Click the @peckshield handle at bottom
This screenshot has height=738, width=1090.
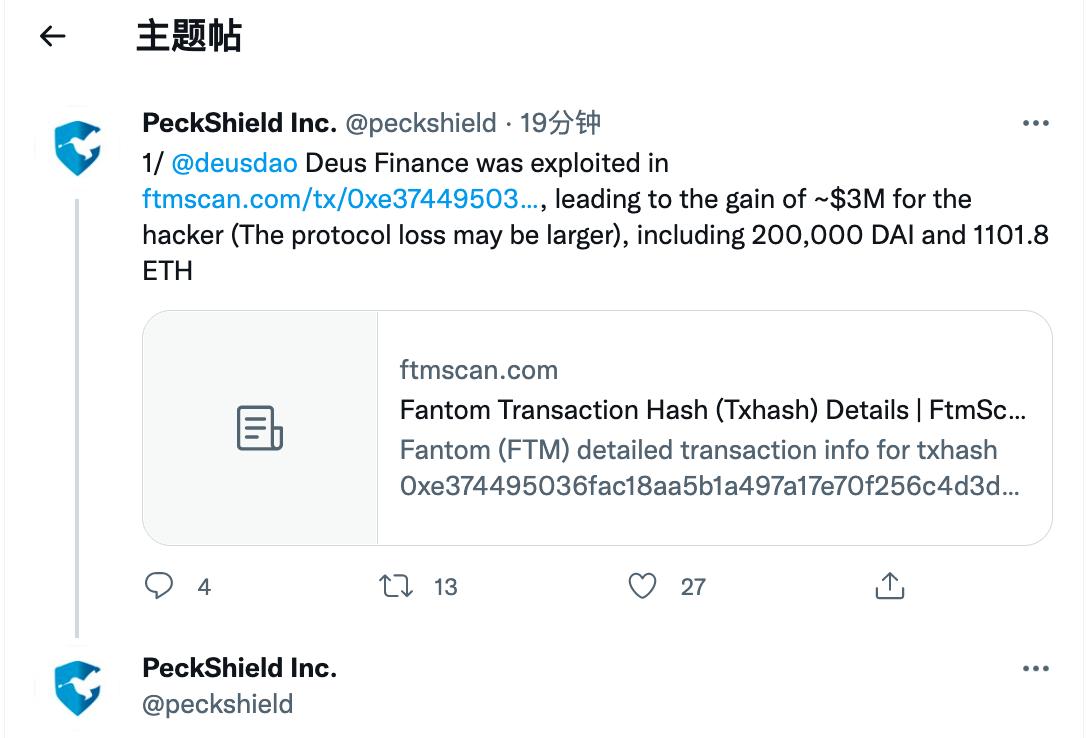tap(218, 703)
